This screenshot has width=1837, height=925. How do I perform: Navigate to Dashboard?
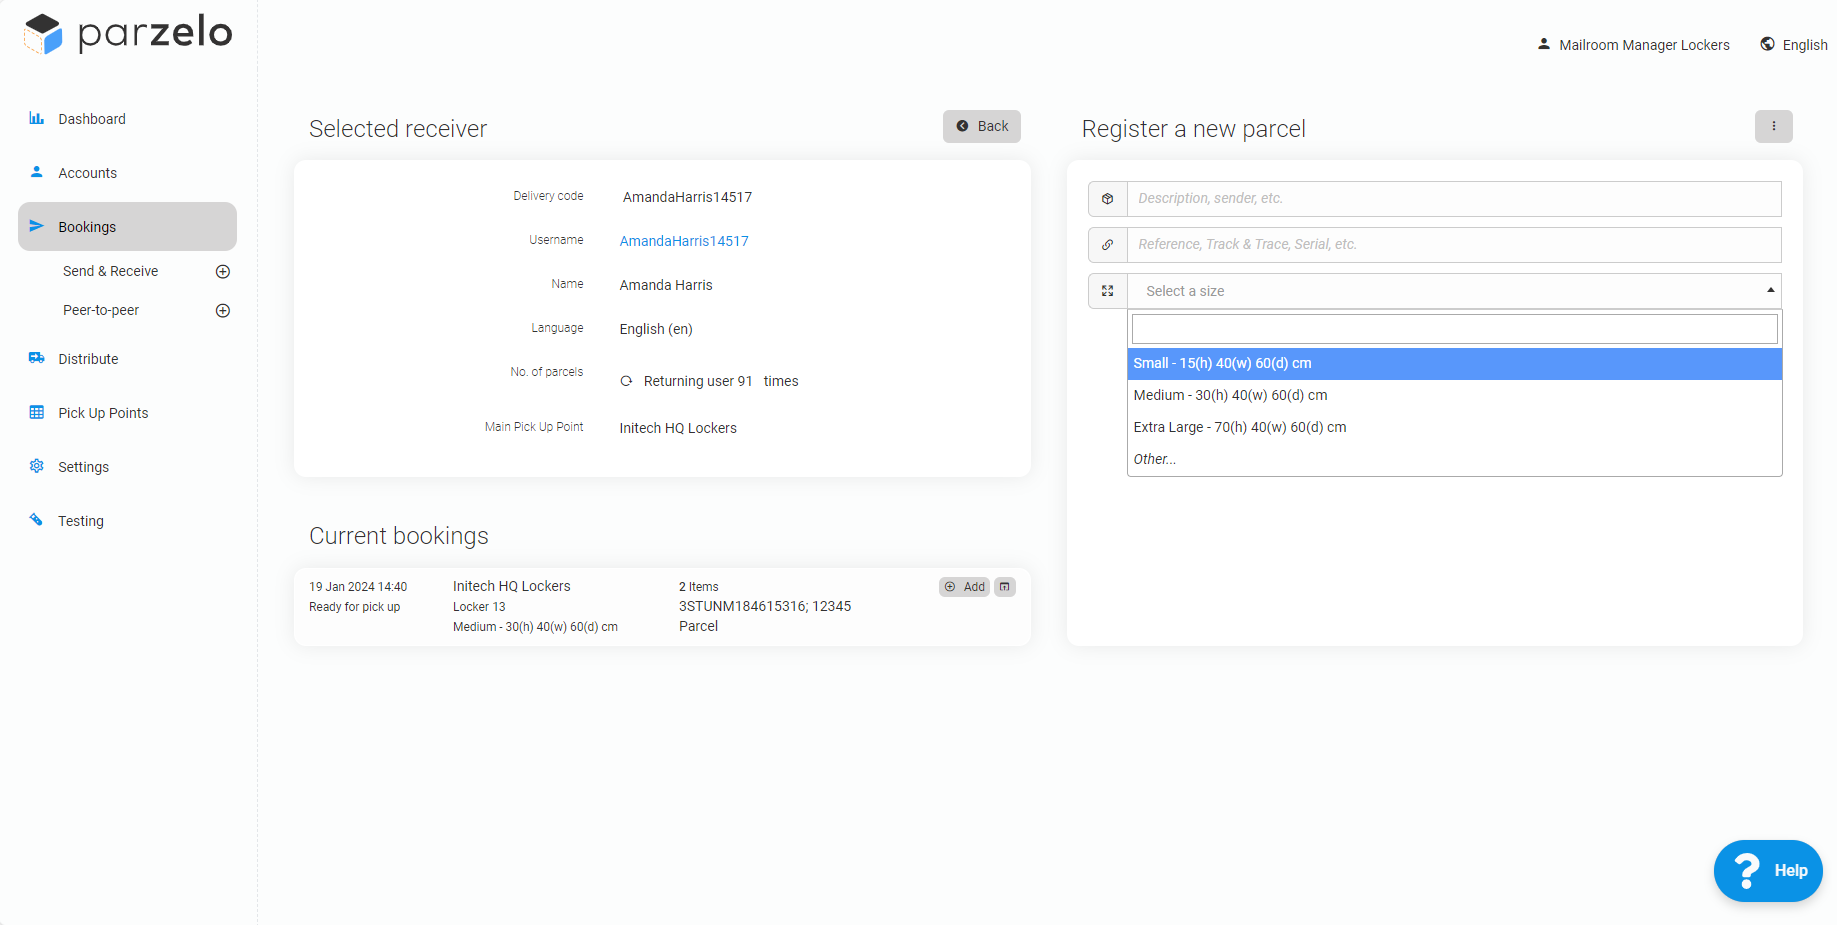[x=92, y=119]
